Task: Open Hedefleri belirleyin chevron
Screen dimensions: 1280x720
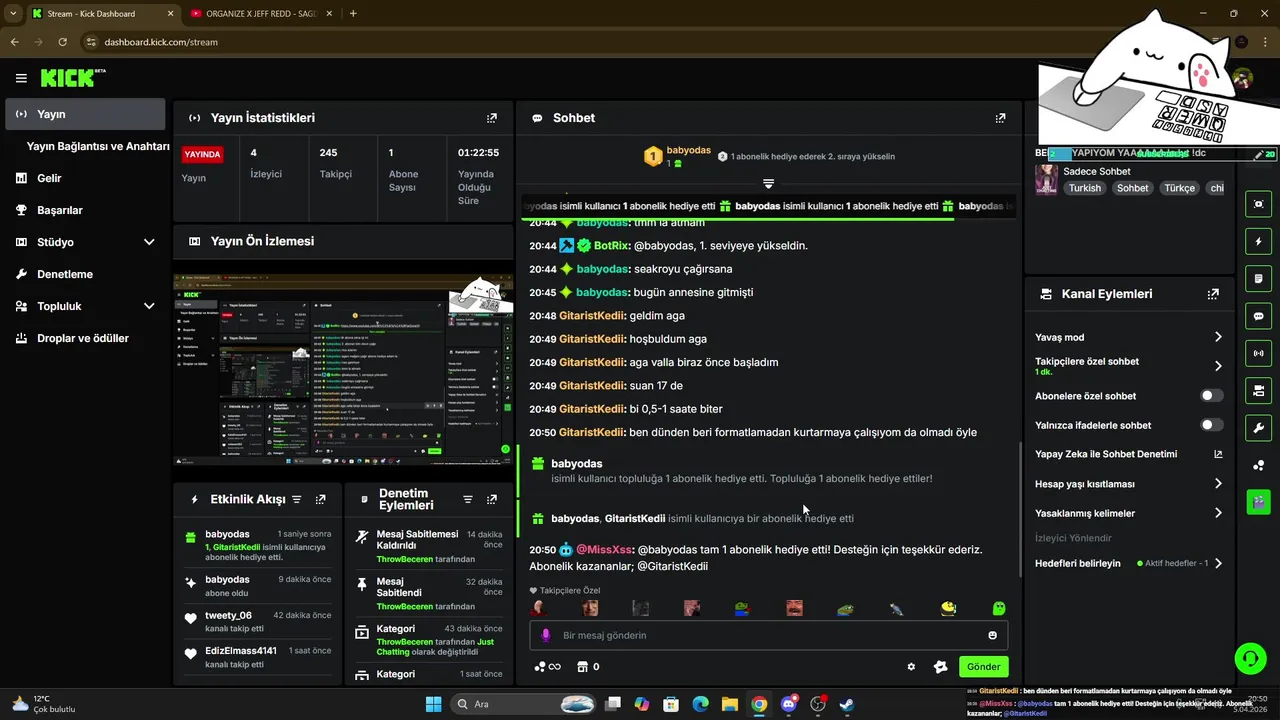Action: pos(1218,563)
